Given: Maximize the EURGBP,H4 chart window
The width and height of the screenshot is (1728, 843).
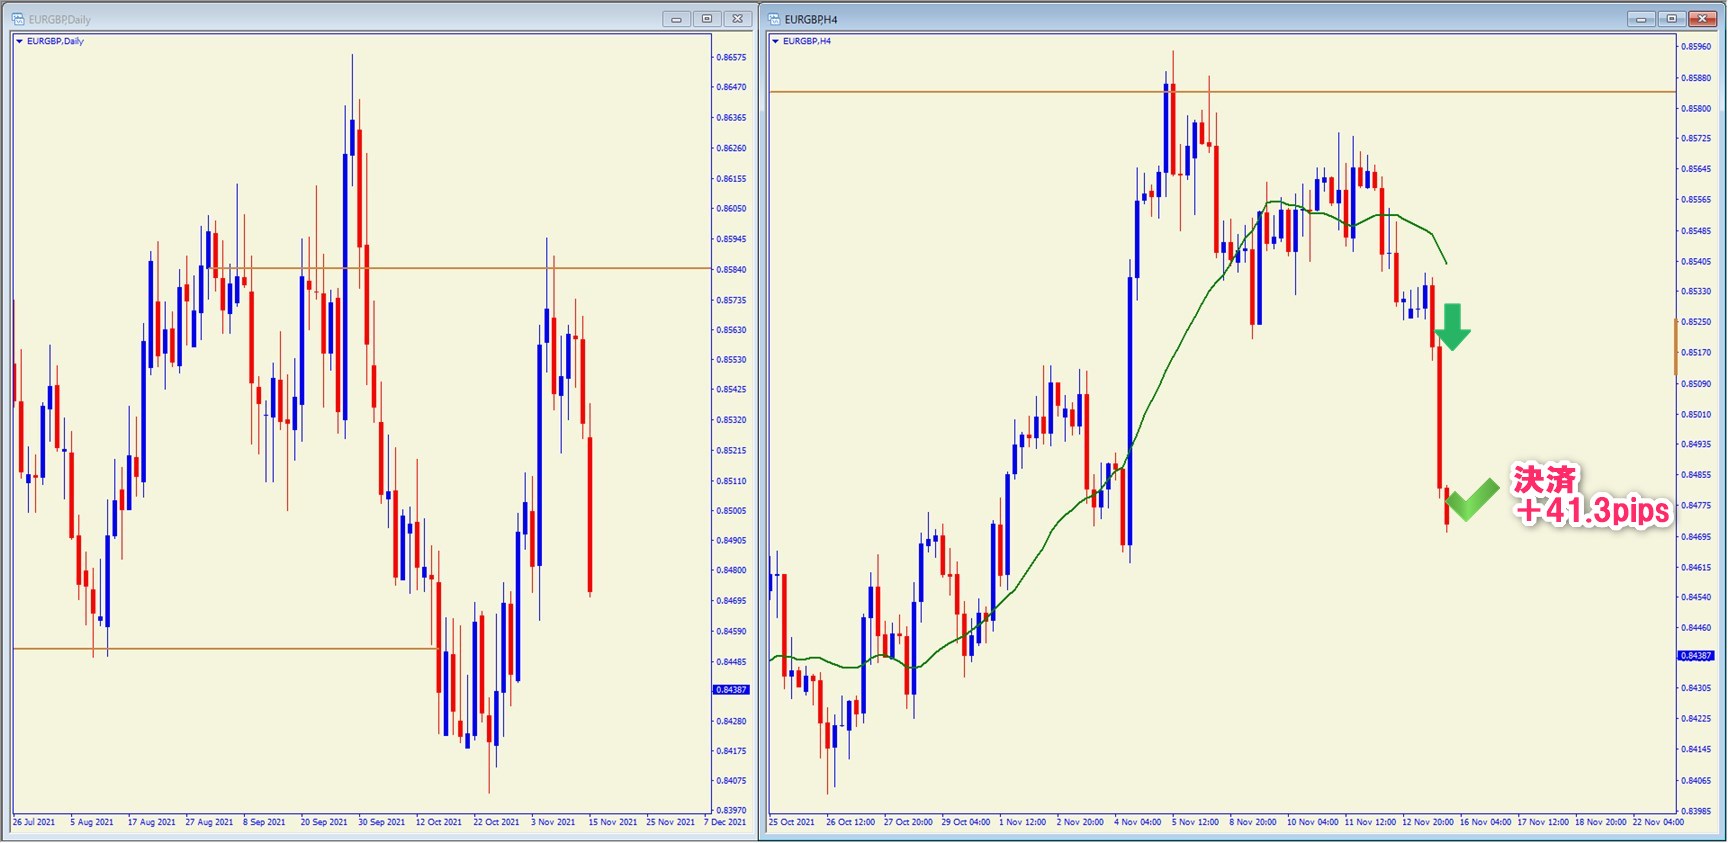Looking at the screenshot, I should click(1672, 19).
